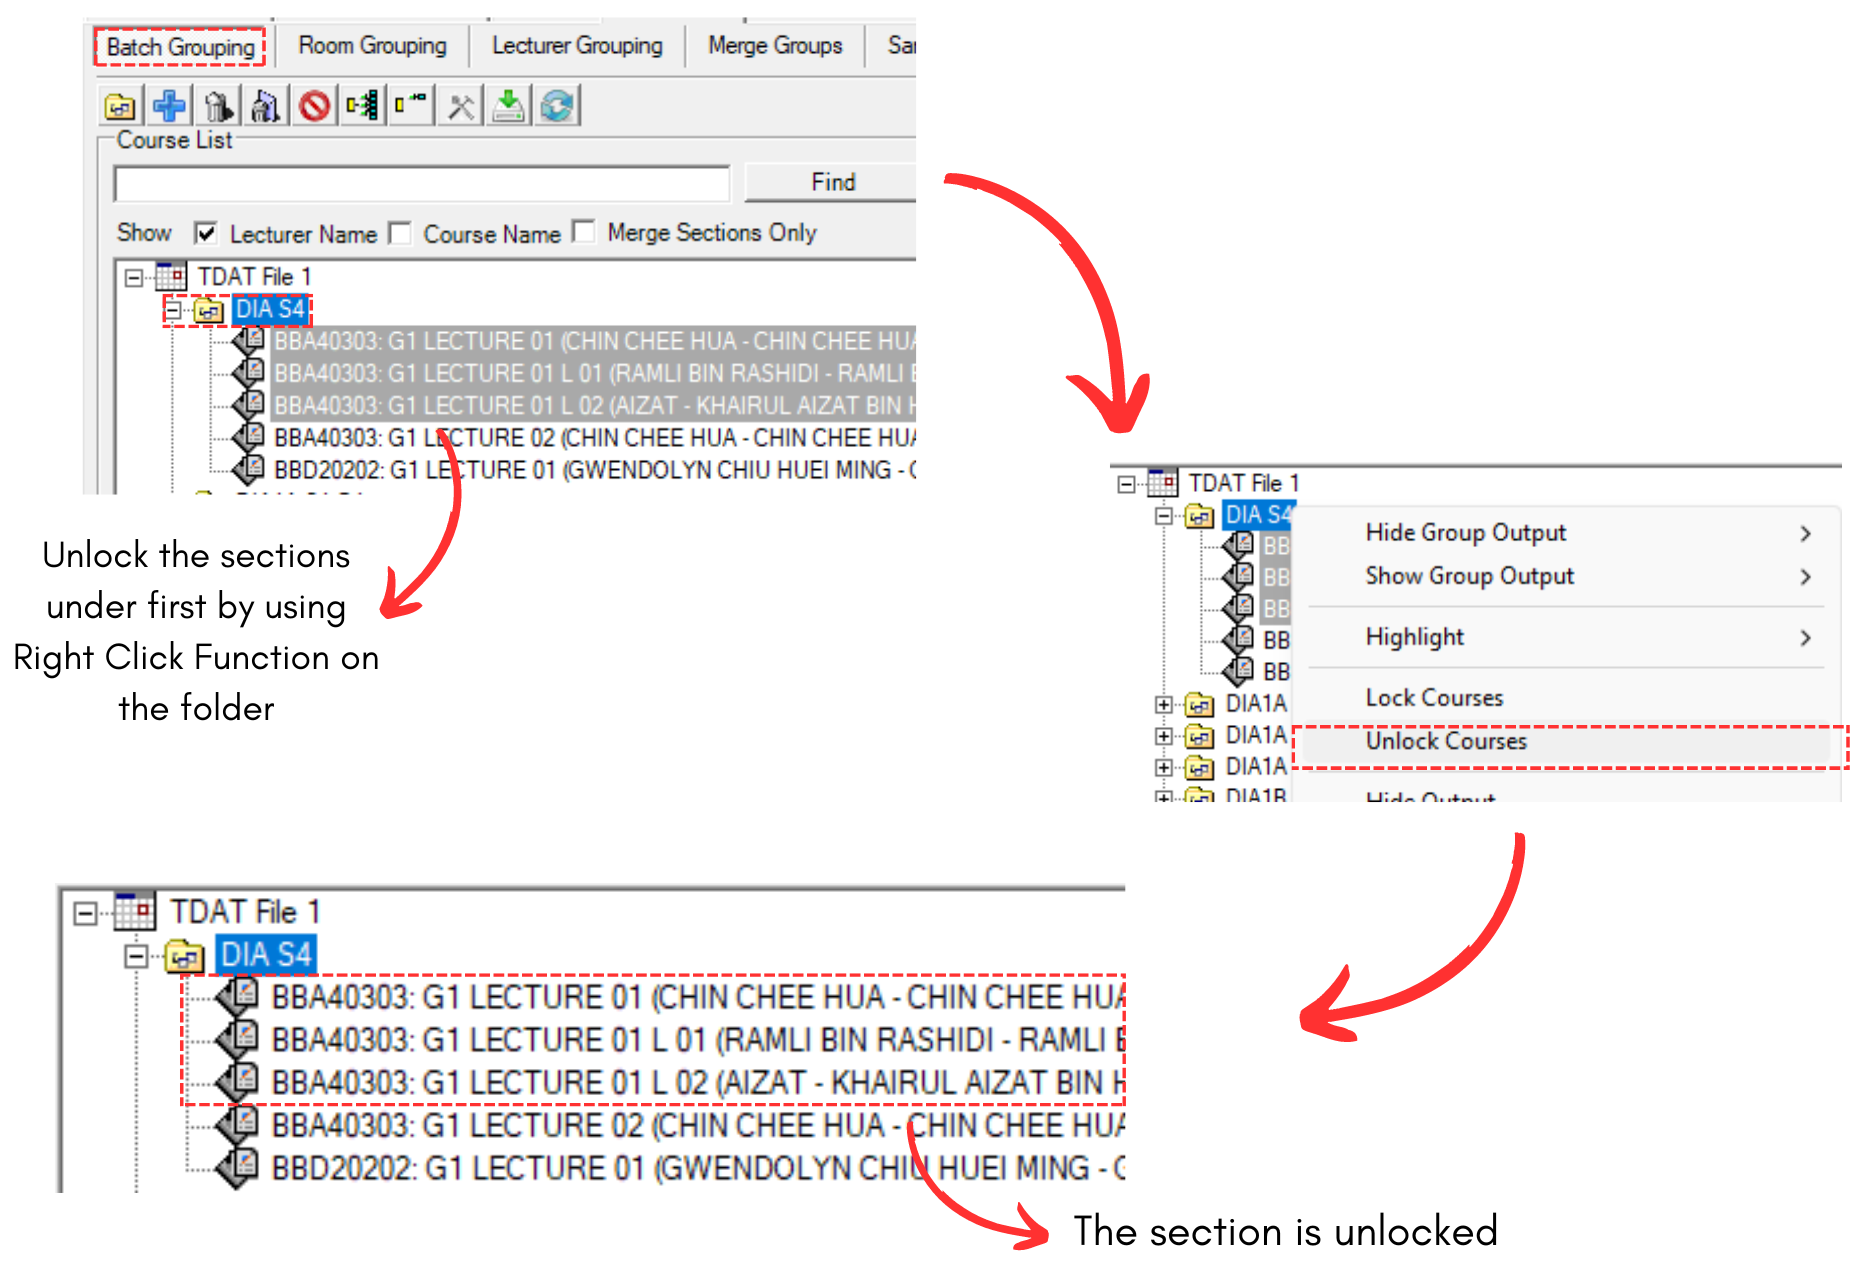Collapse the TDAT File 1 root node
Viewport: 1856px width, 1263px height.
coord(133,277)
